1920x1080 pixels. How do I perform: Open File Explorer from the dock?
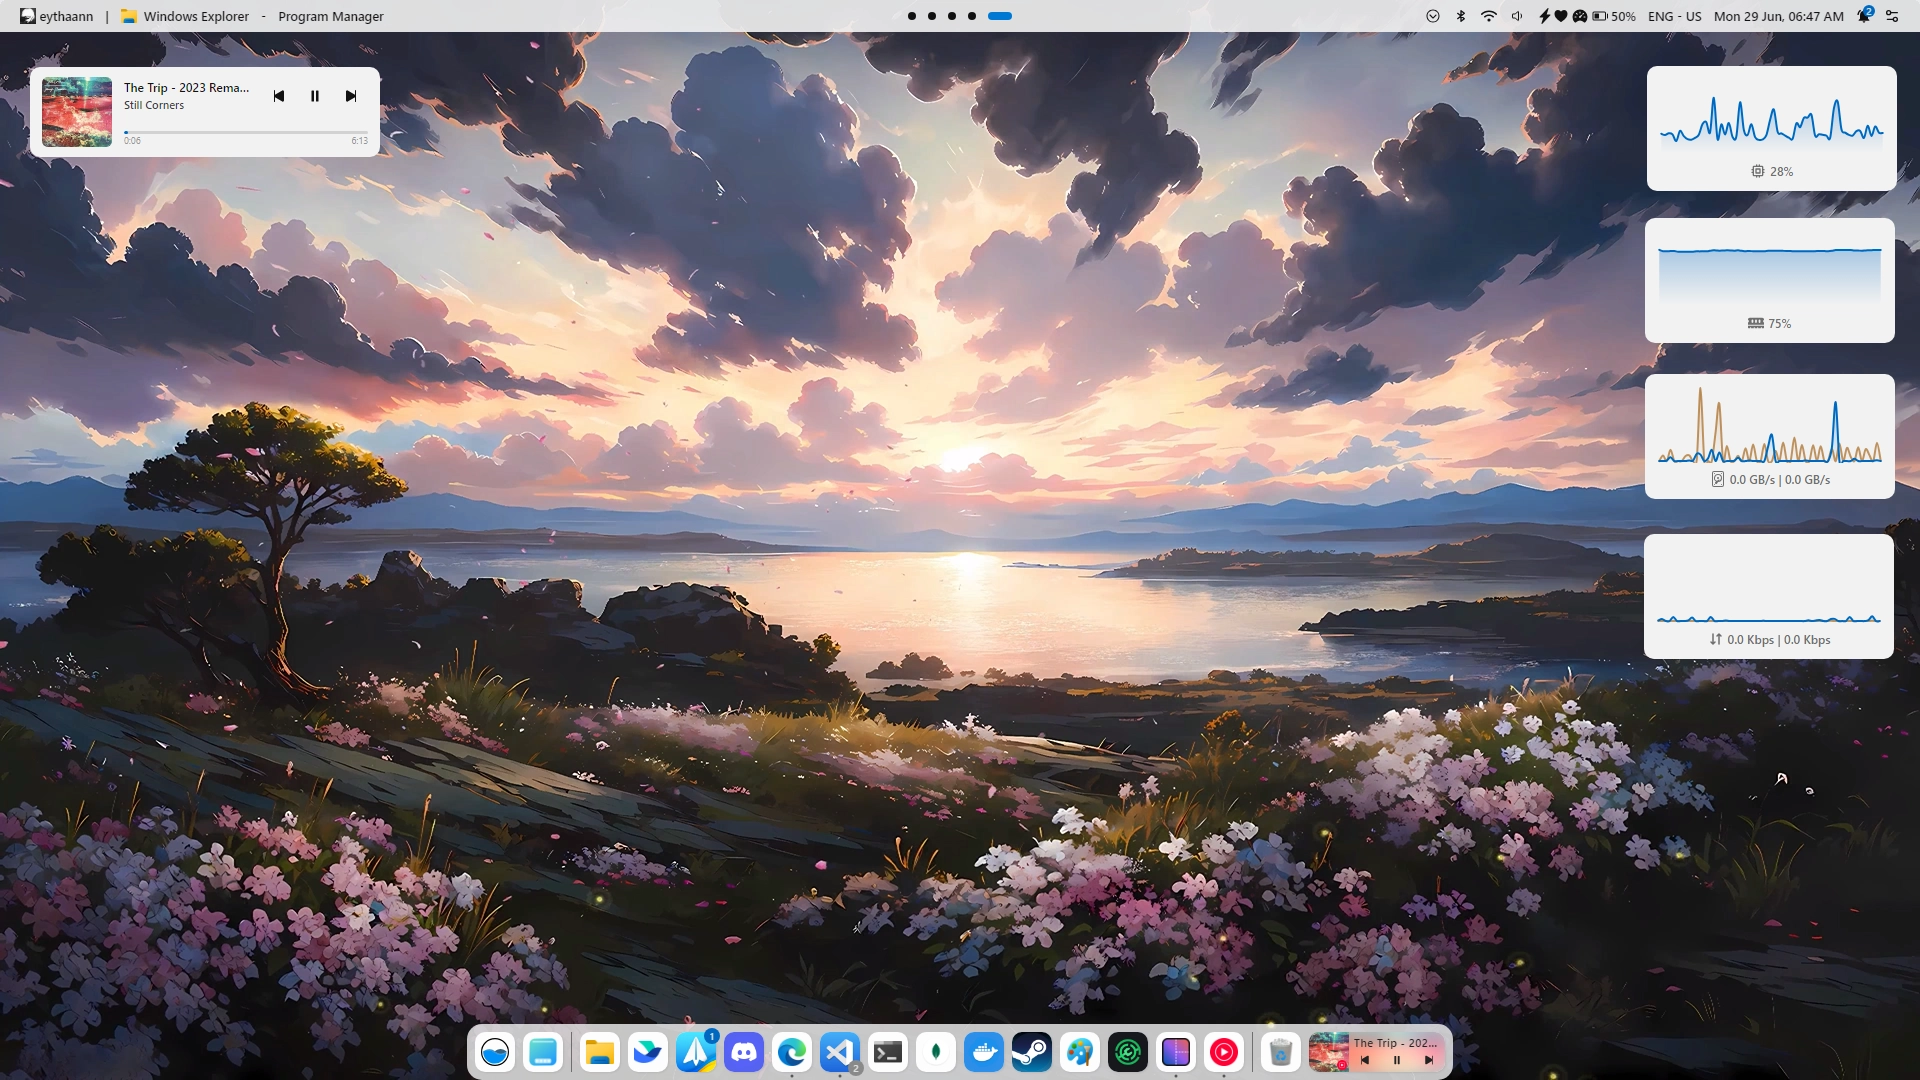(600, 1052)
